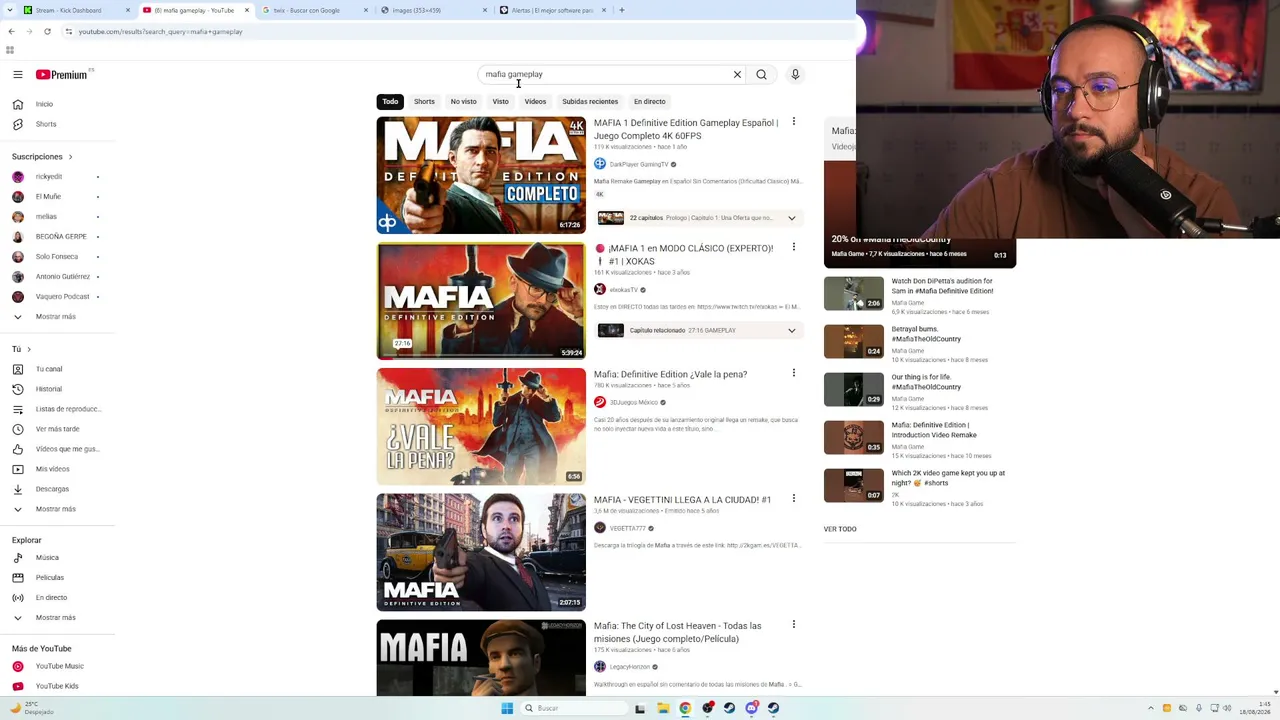Click VER TODO under Mafia Game shorts
This screenshot has width=1280, height=720.
[840, 529]
